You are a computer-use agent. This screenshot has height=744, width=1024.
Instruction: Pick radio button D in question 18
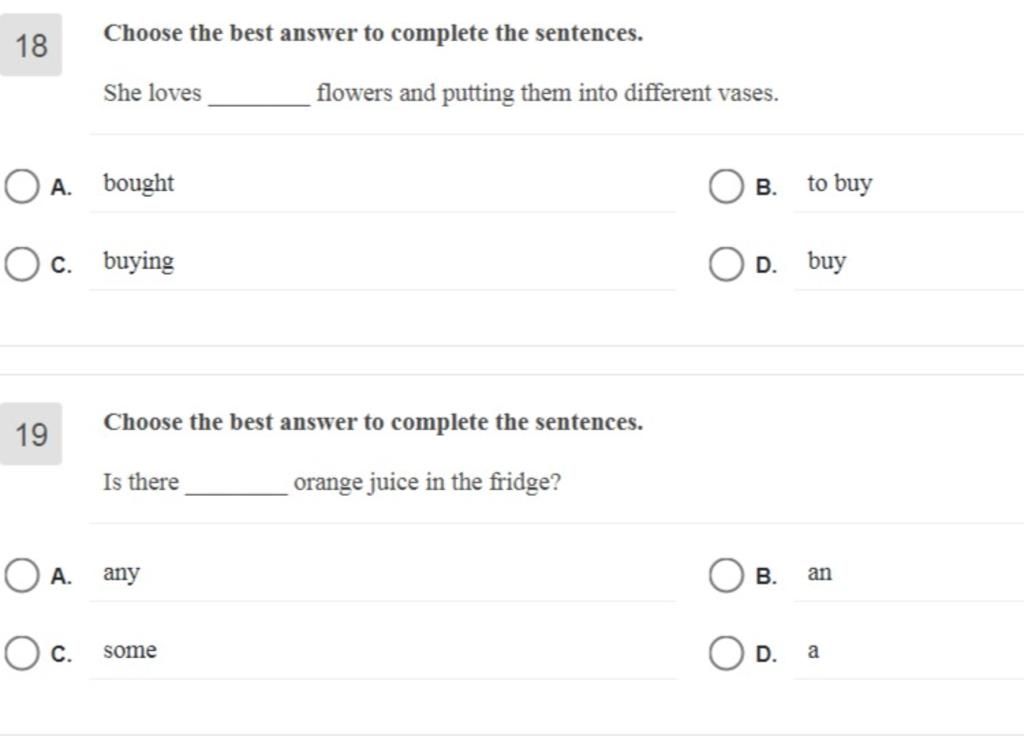pyautogui.click(x=725, y=265)
